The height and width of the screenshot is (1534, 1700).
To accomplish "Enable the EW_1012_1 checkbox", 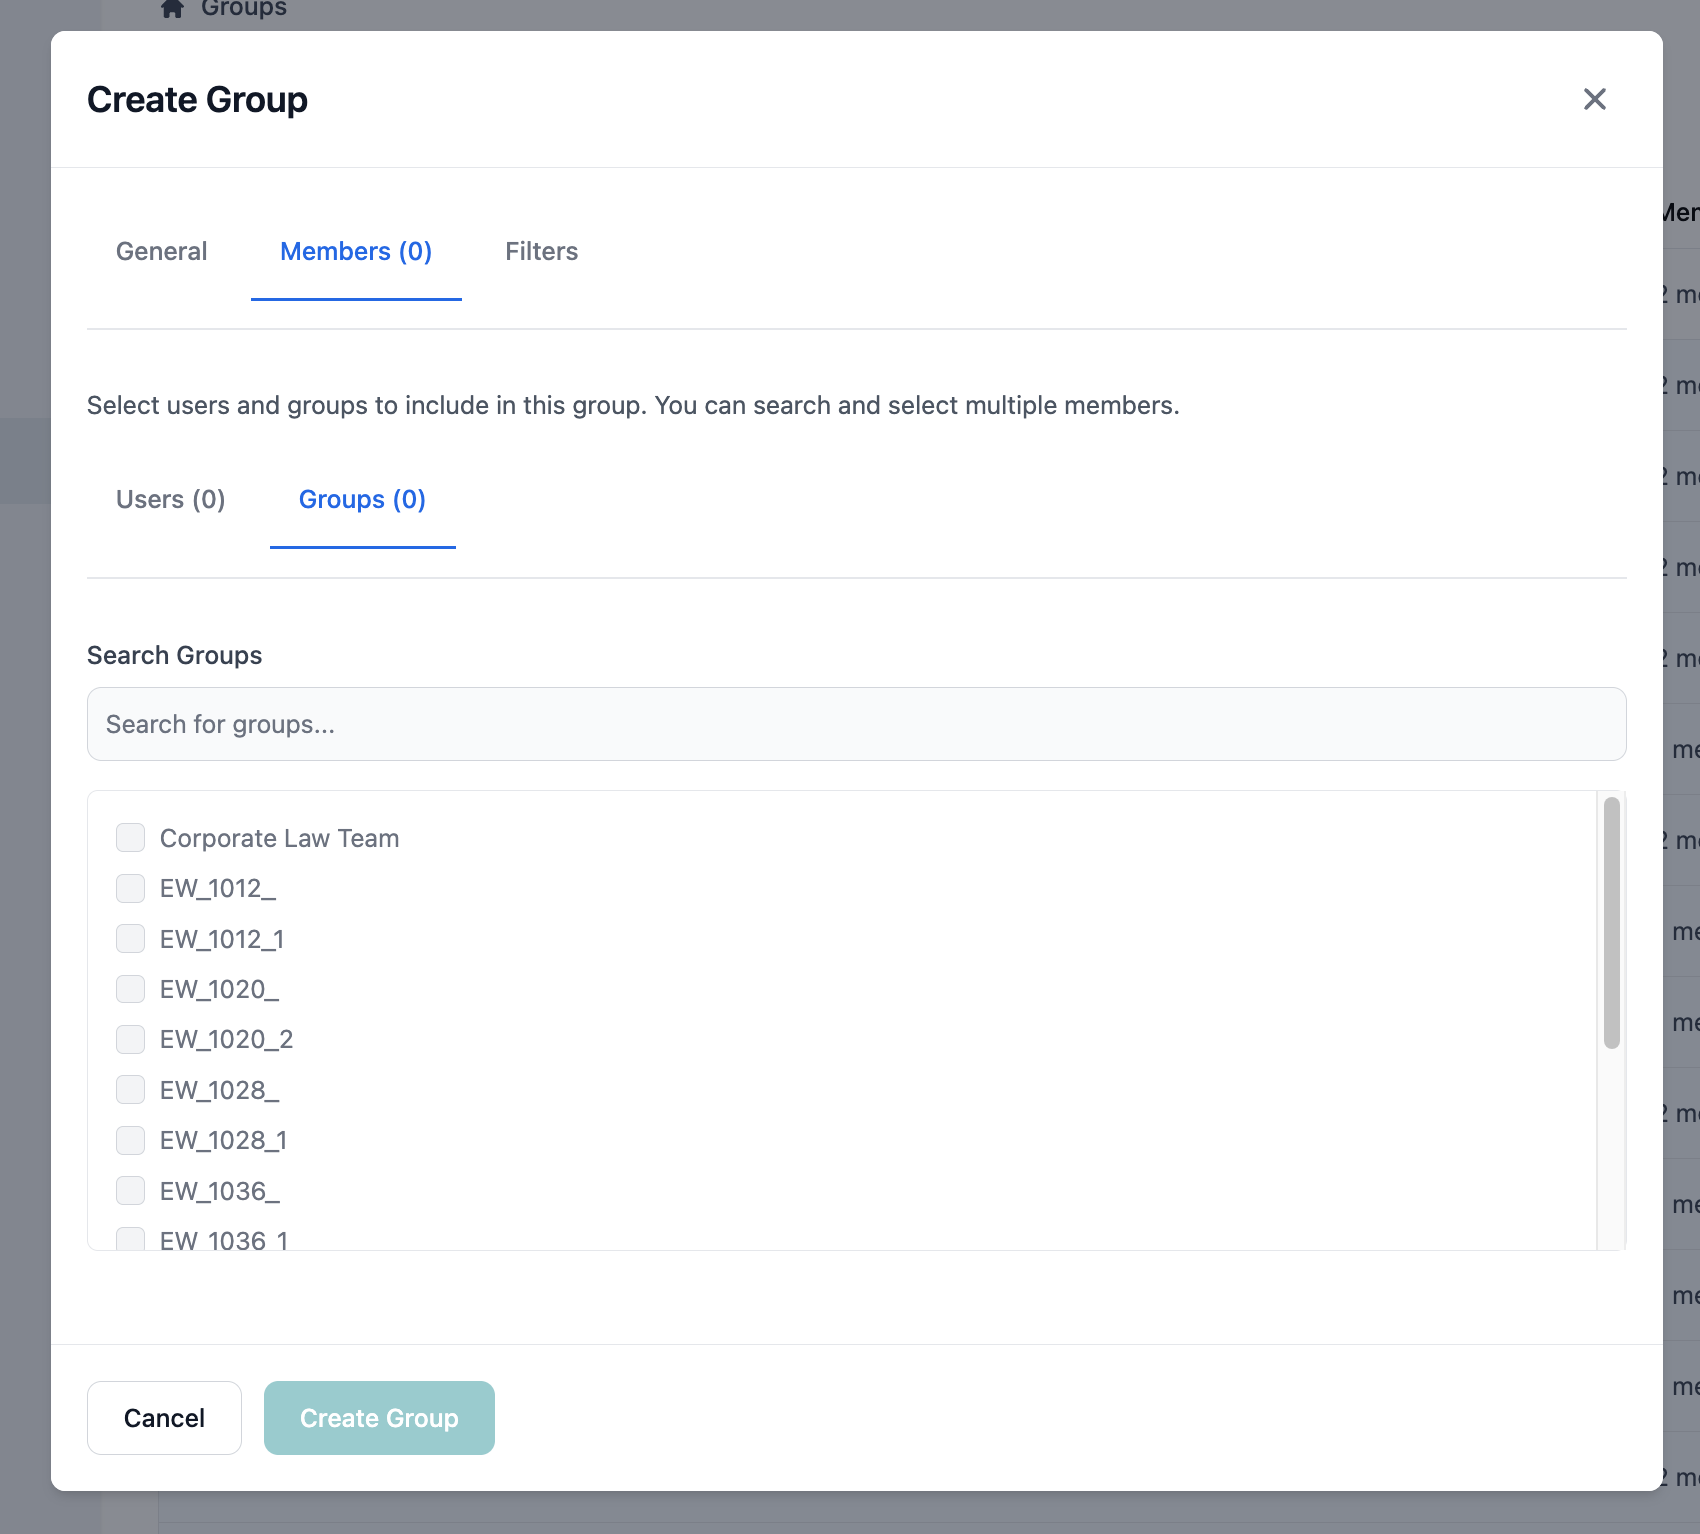I will [130, 938].
